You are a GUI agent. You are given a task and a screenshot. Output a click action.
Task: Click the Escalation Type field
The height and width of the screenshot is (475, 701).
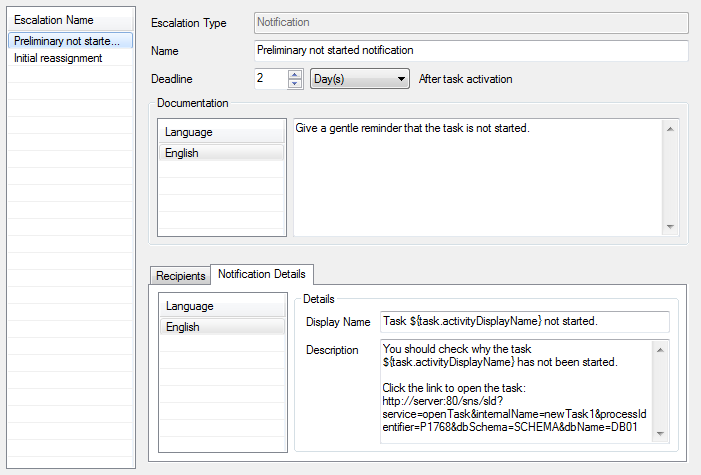tap(471, 22)
